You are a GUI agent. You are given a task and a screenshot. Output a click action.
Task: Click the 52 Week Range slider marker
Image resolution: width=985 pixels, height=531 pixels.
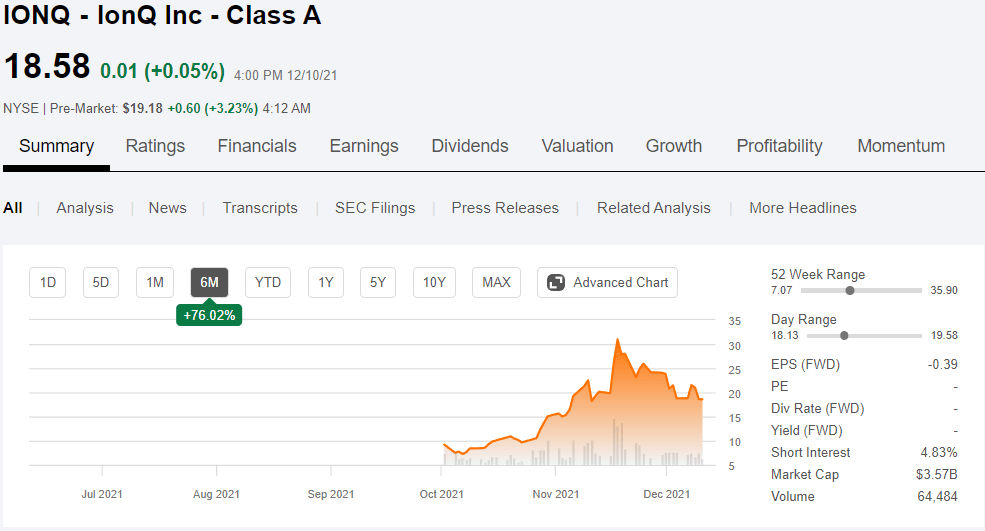(x=850, y=290)
